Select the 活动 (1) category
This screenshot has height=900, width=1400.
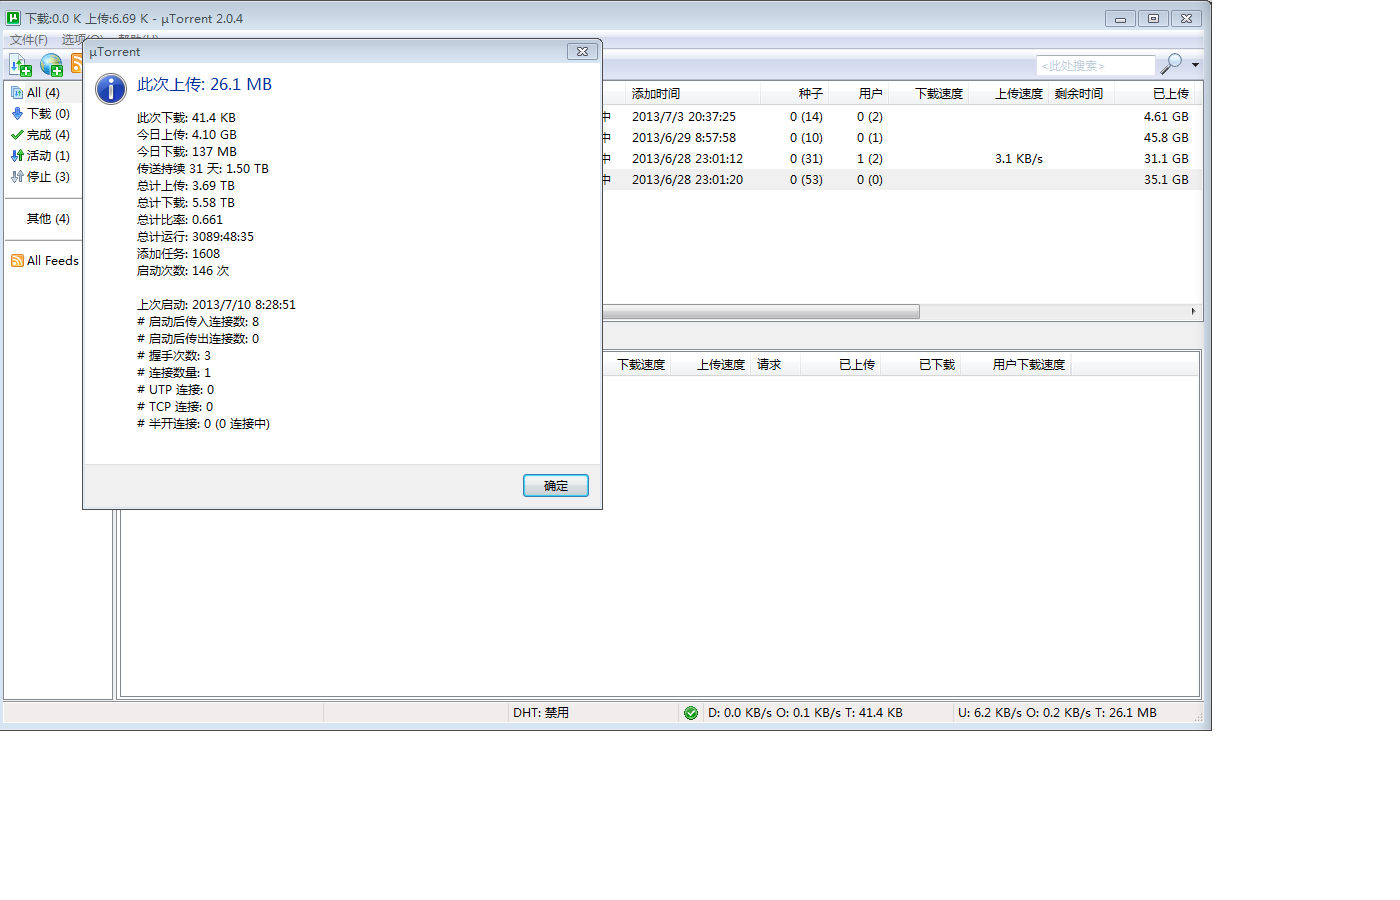click(40, 156)
